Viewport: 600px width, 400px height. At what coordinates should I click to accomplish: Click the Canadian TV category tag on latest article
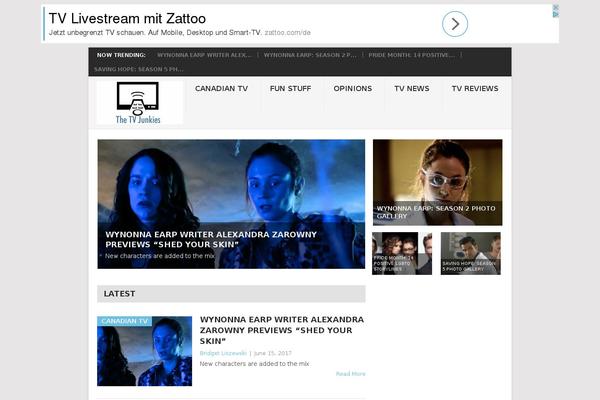(x=124, y=321)
